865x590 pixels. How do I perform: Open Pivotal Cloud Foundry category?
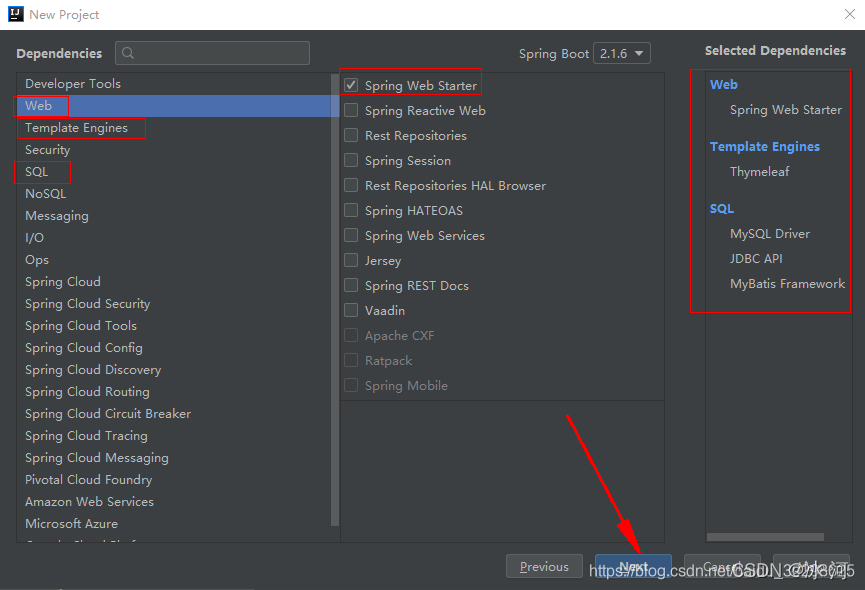(174, 480)
